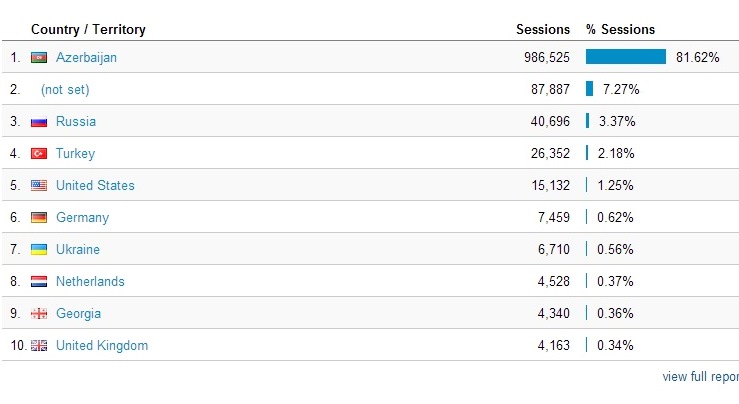
Task: Click the Georgia flag icon
Action: click(x=39, y=314)
